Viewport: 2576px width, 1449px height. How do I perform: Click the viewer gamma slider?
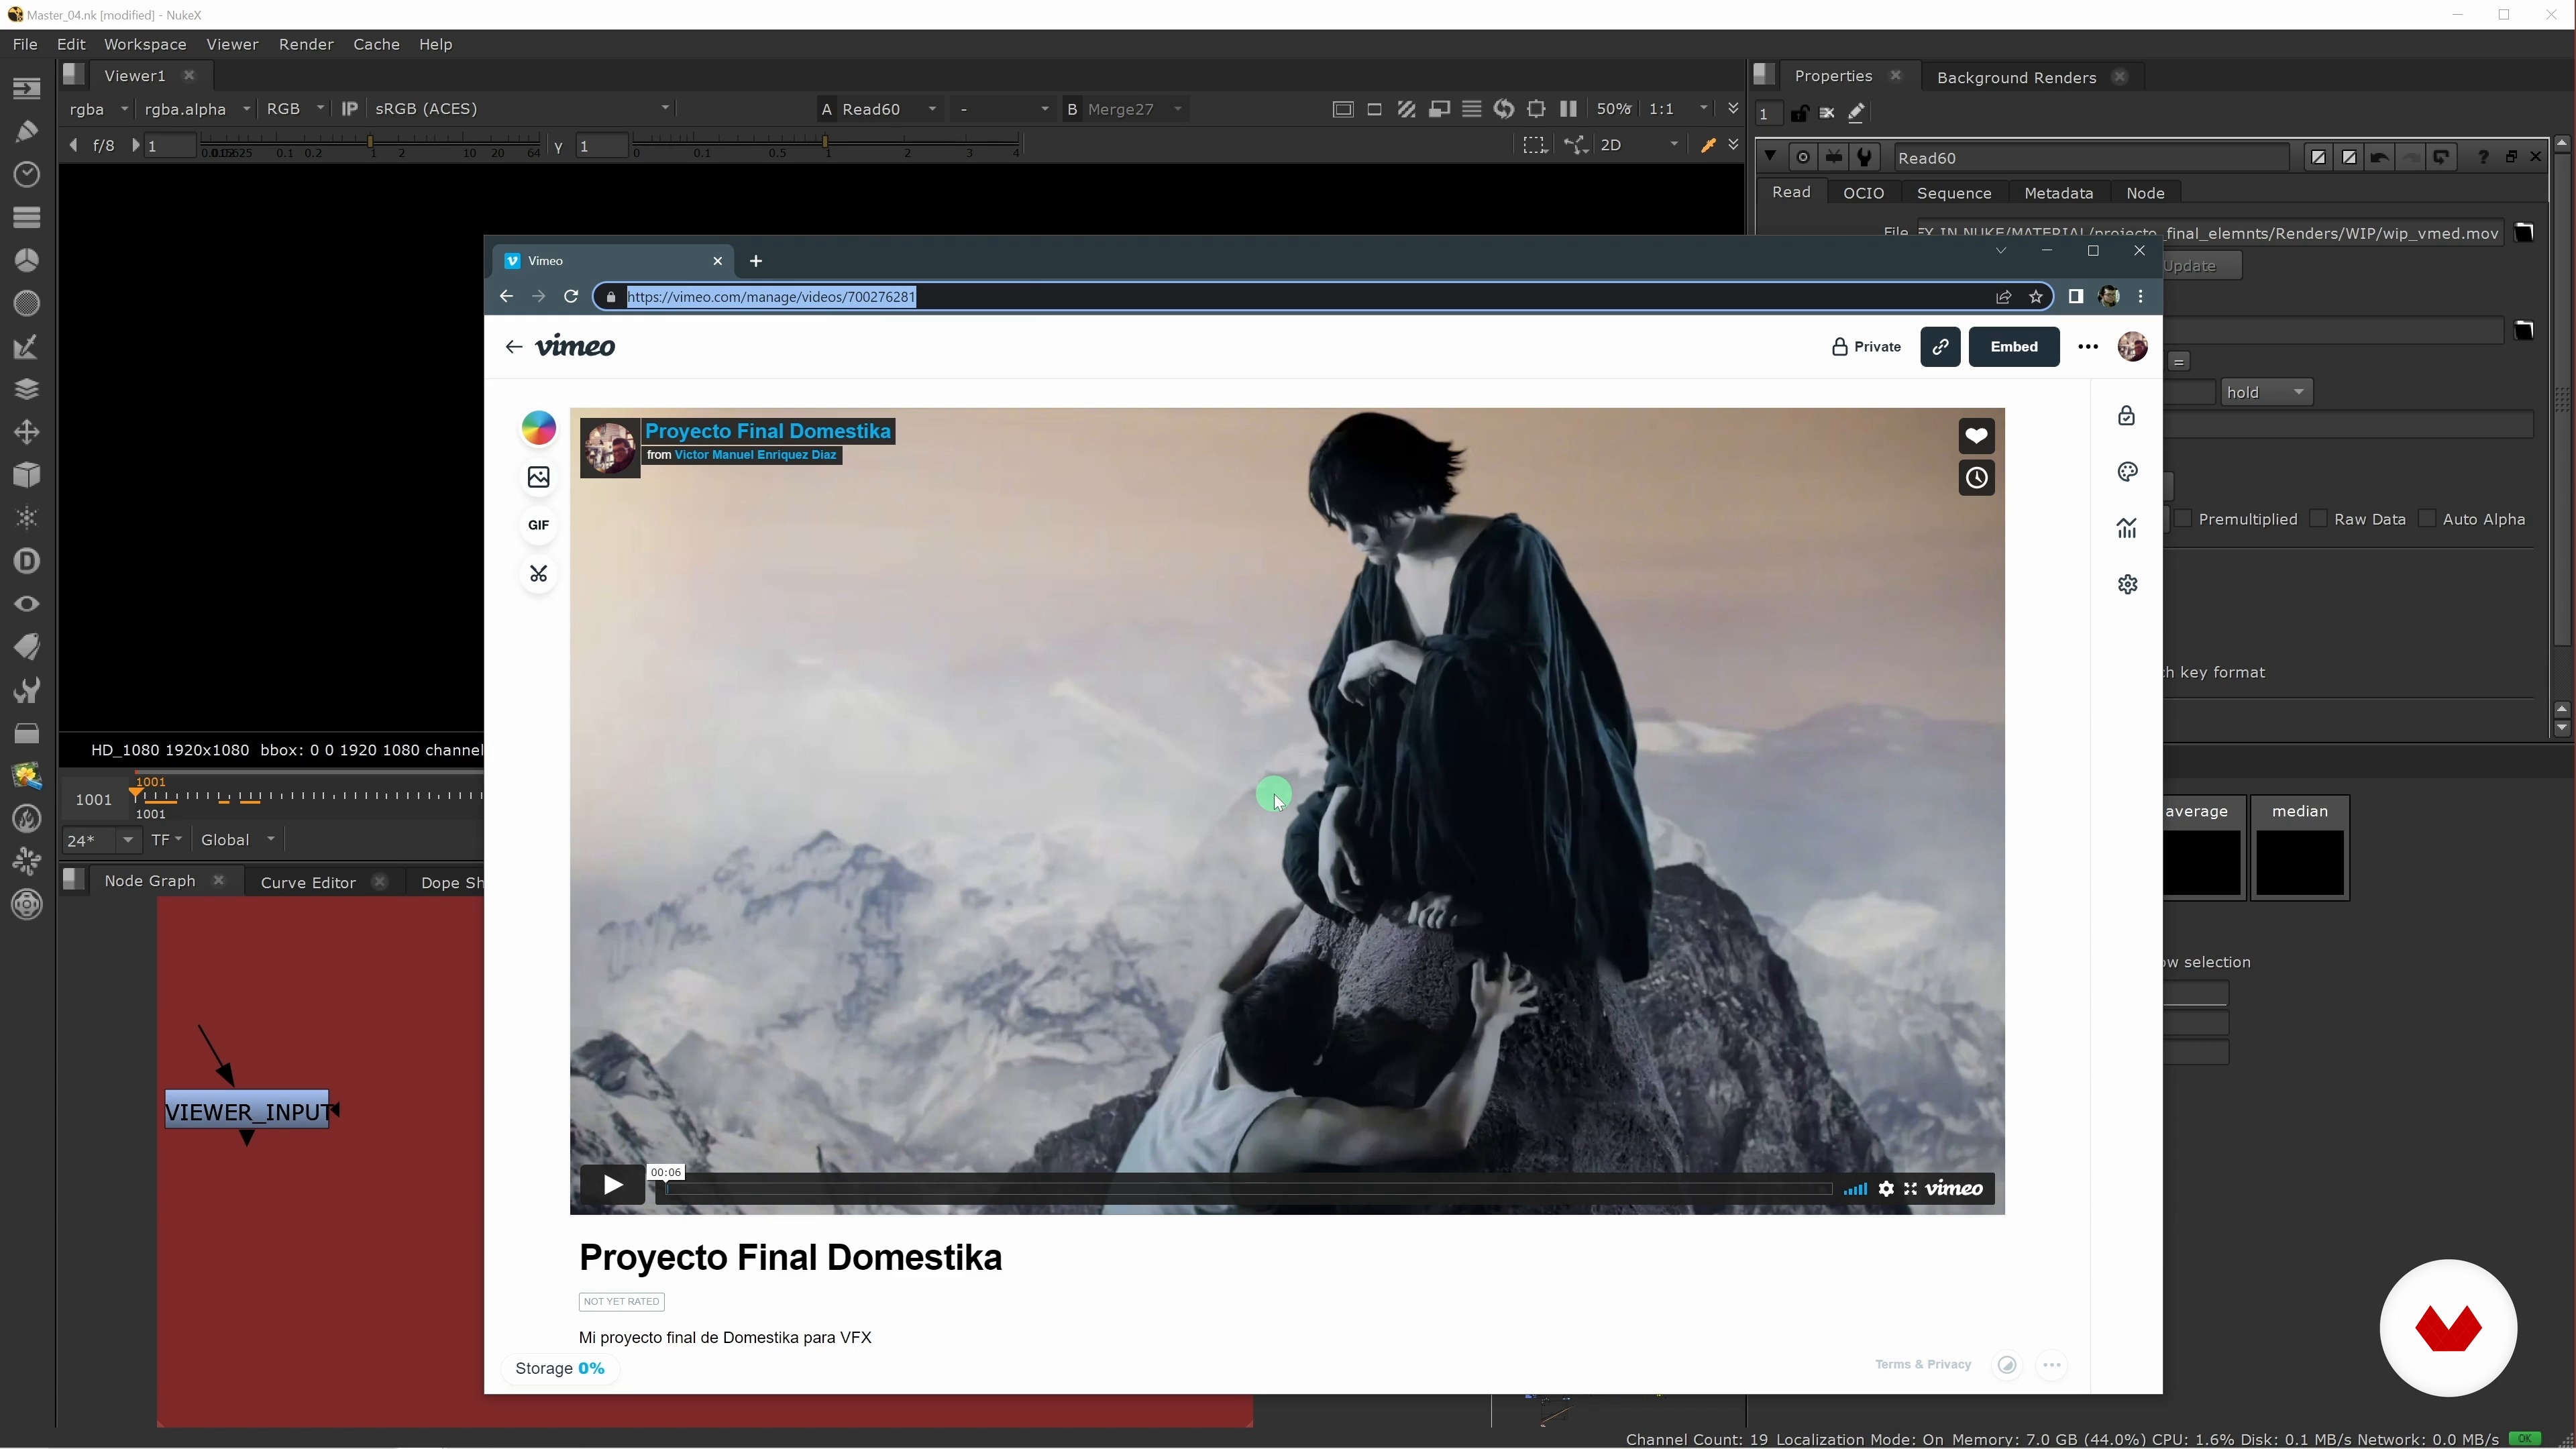point(826,146)
